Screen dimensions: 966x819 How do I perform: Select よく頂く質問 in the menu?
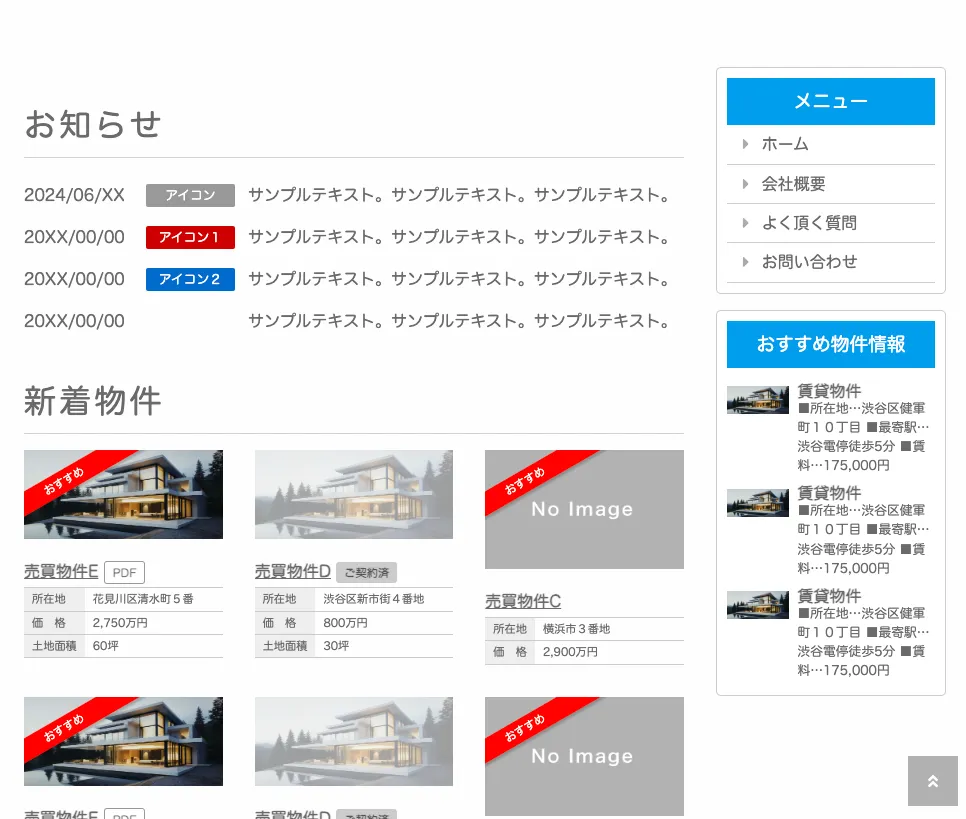(x=809, y=223)
